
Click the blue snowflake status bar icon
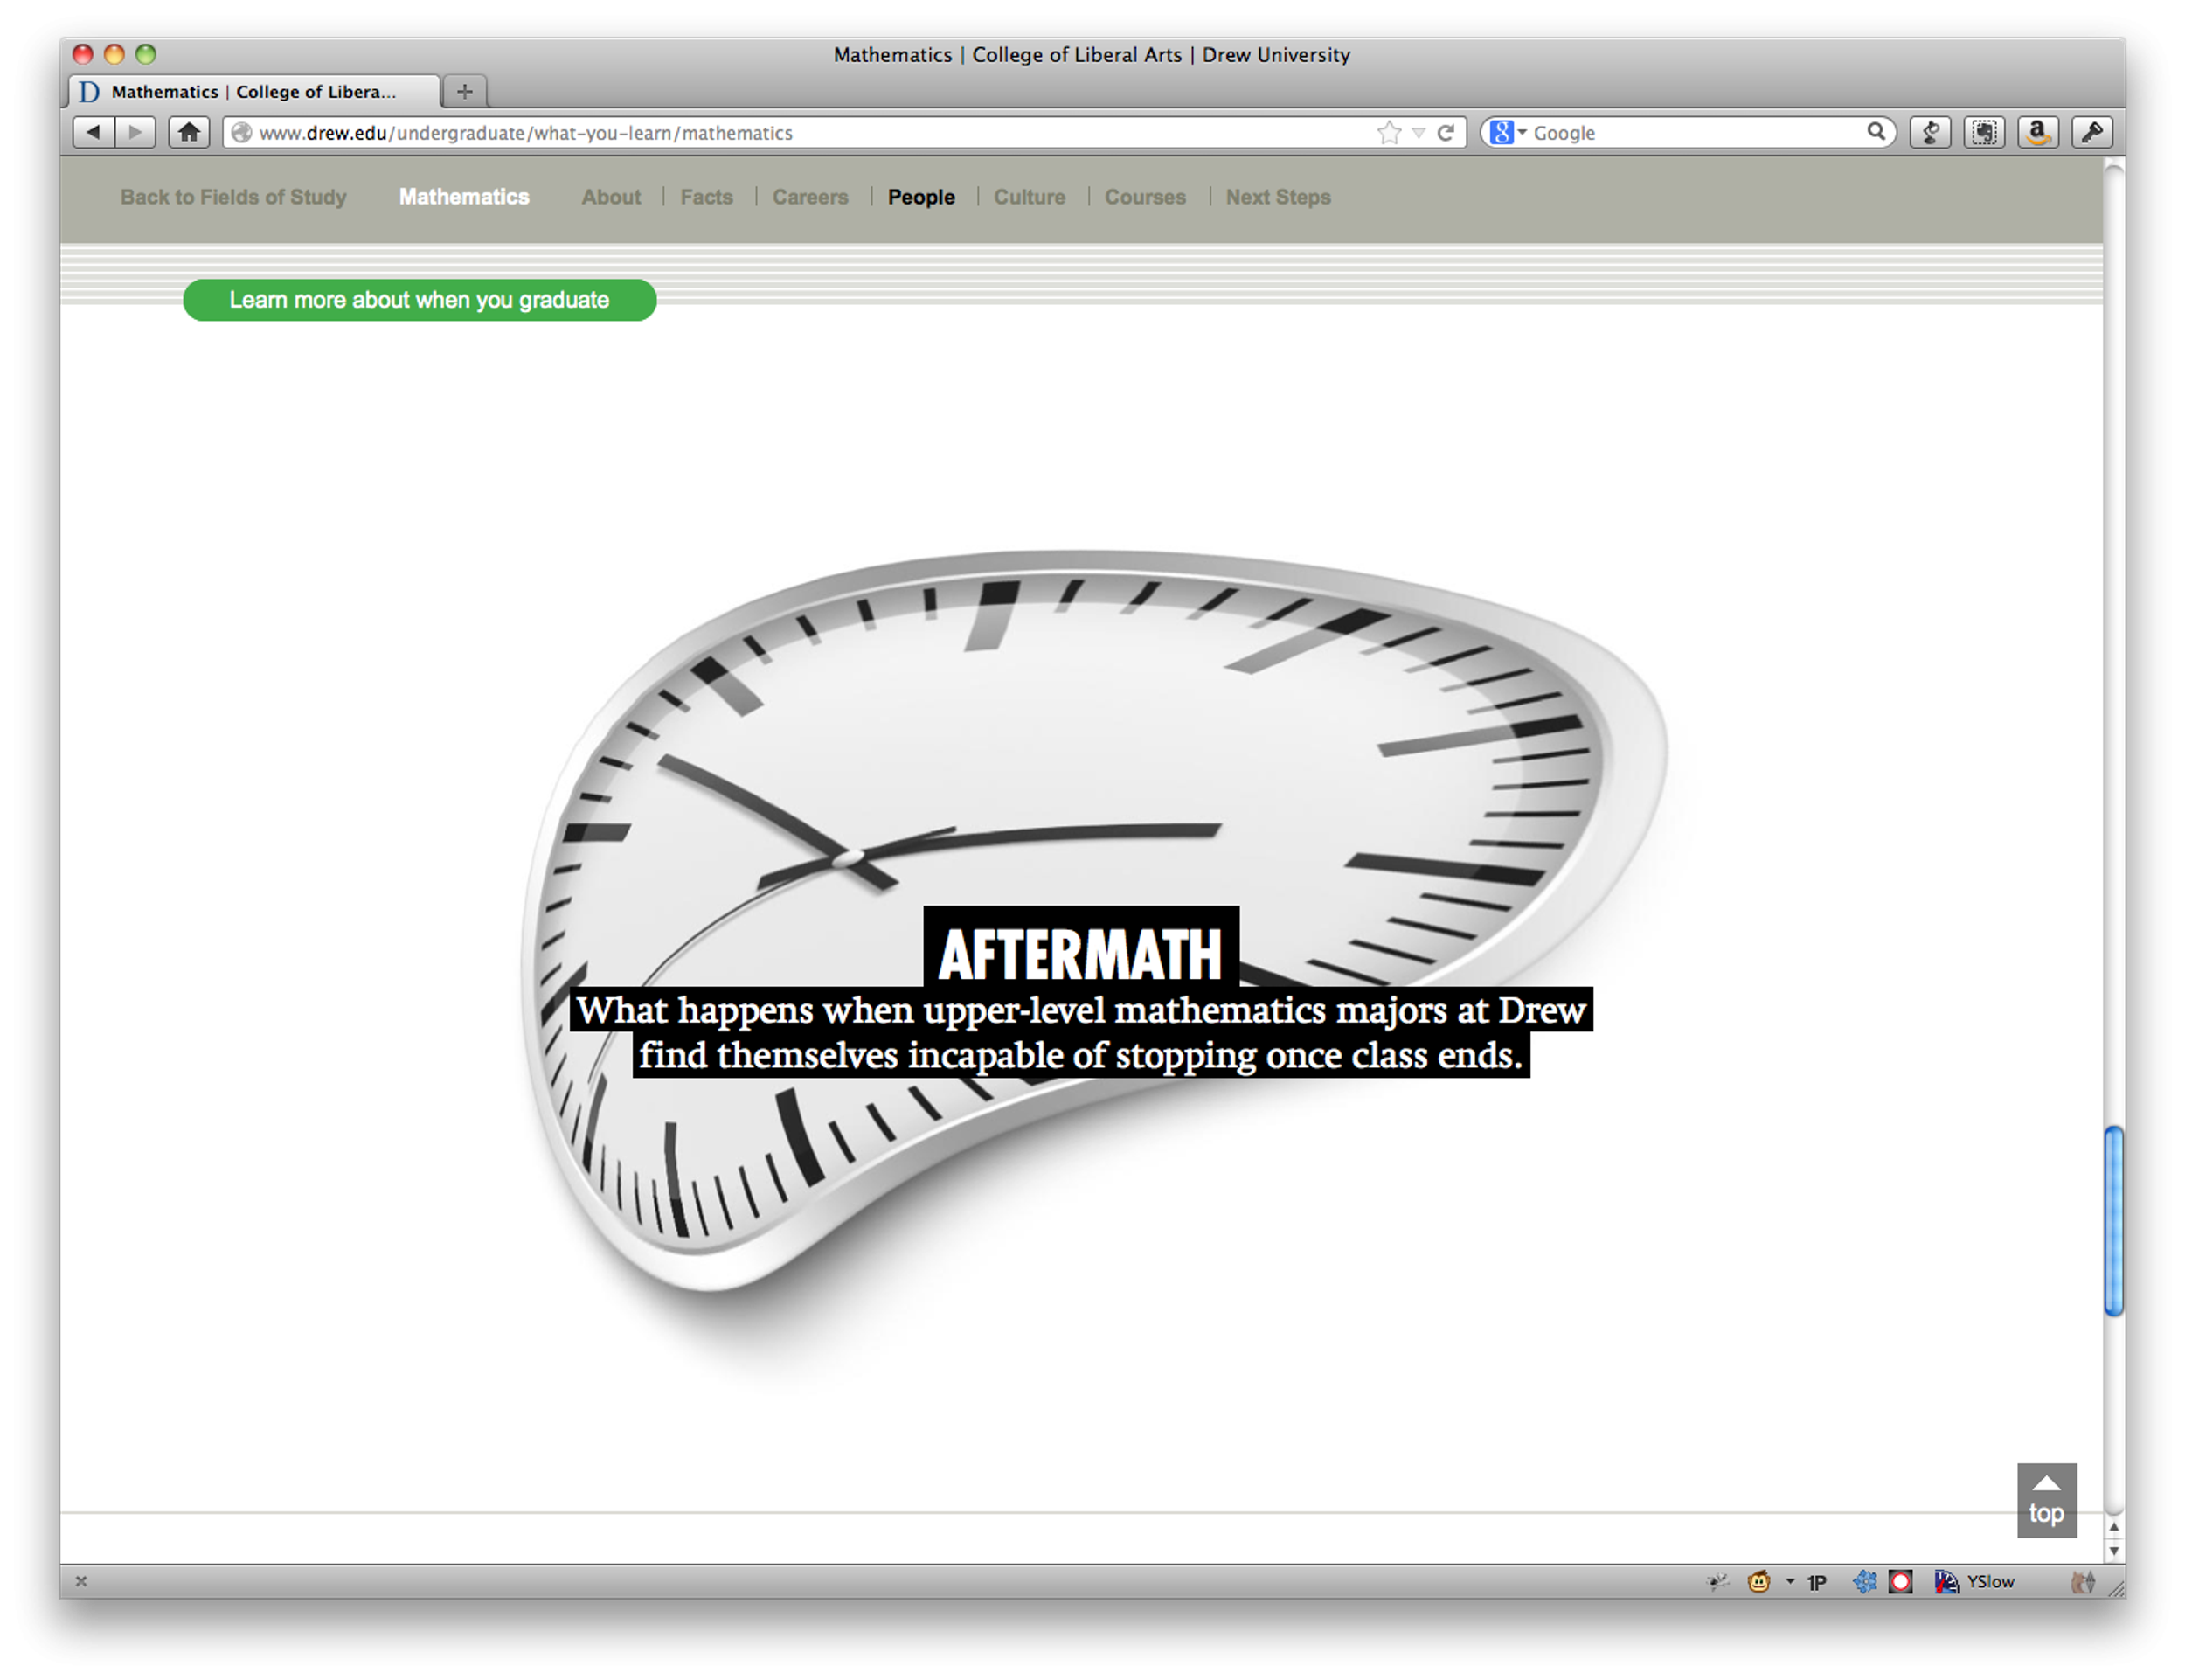(1864, 1581)
